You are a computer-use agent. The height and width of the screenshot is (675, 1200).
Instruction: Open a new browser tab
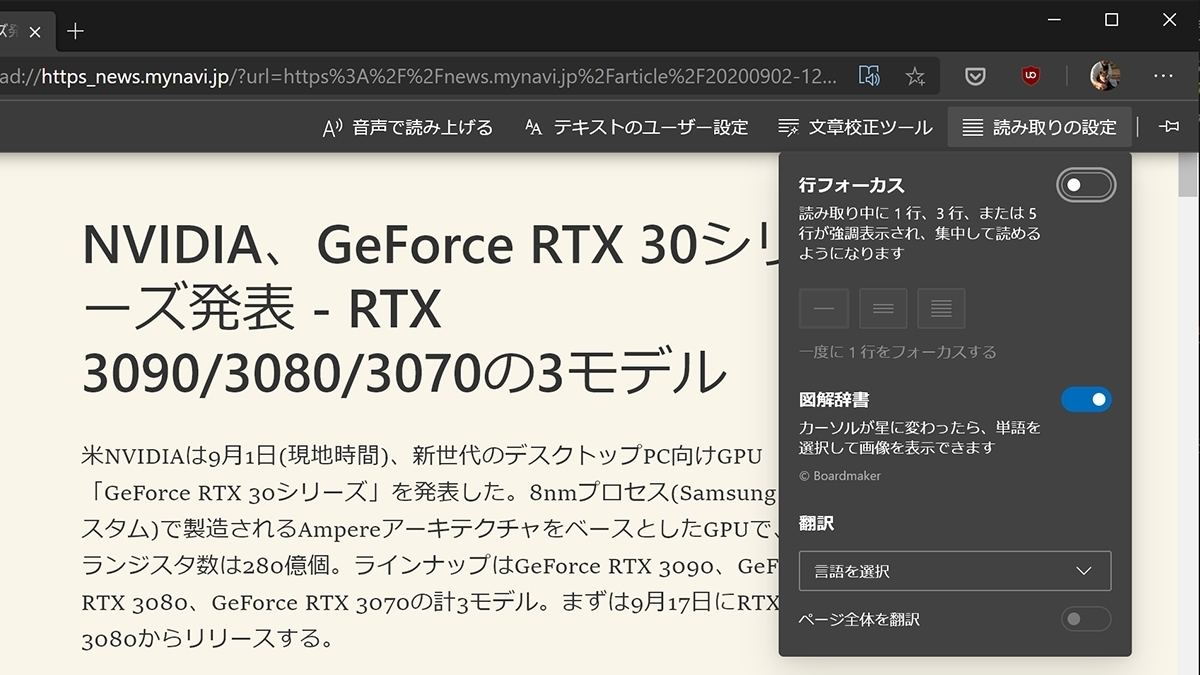pos(75,31)
